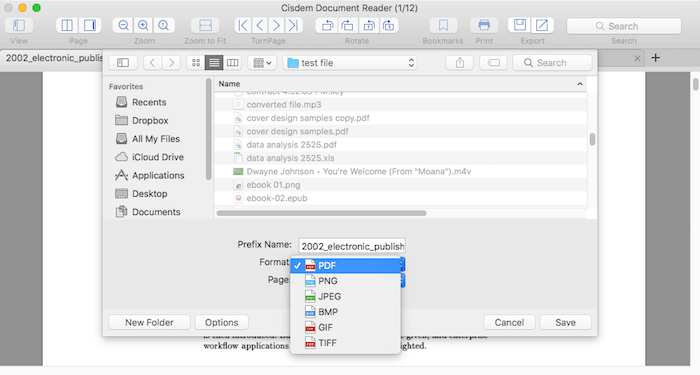
Task: Open iCloud Drive in sidebar
Action: (x=149, y=157)
